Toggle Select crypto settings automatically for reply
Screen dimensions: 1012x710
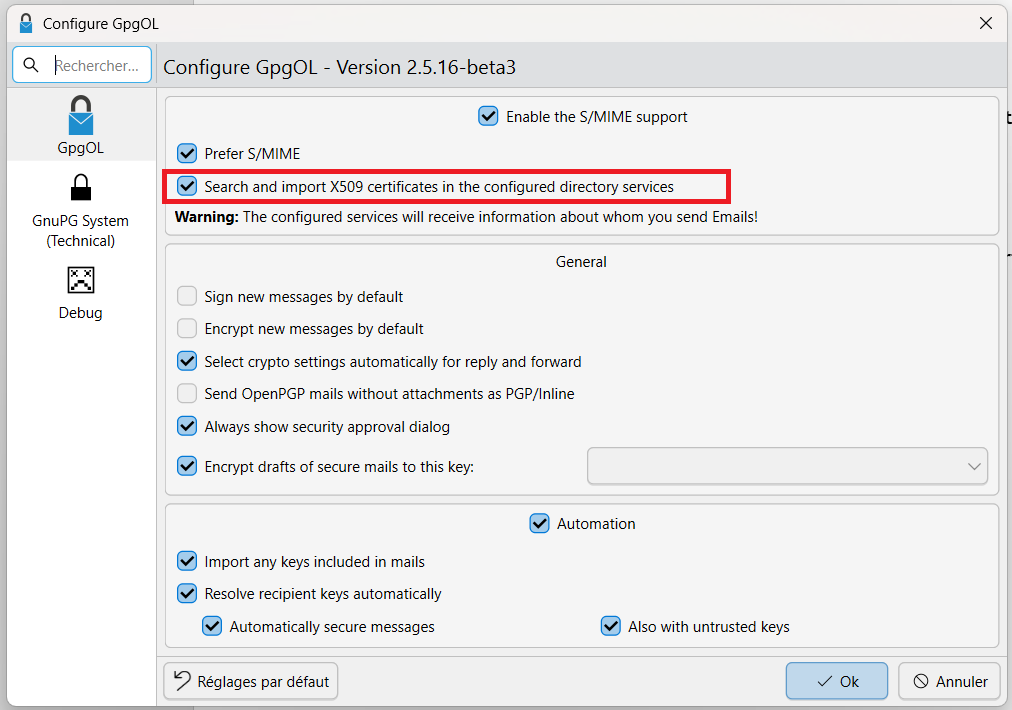(x=187, y=361)
